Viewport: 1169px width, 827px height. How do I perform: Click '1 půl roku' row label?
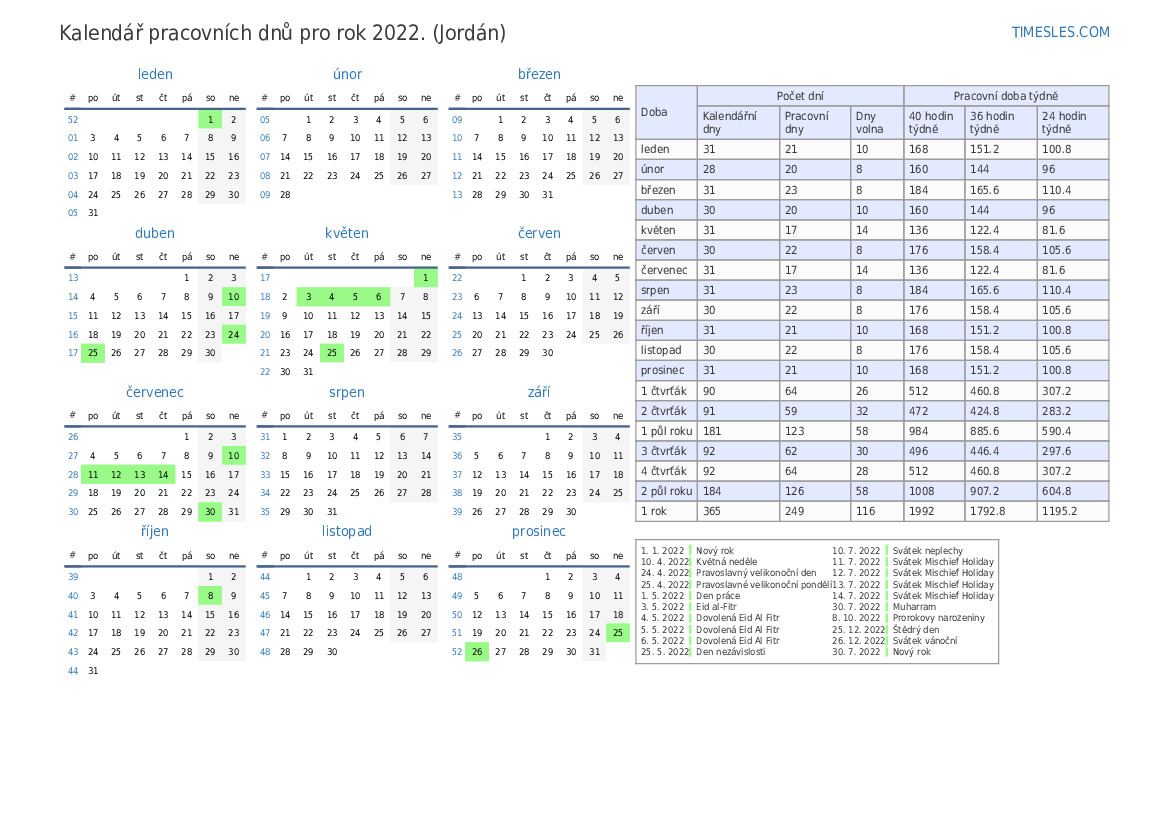[667, 431]
